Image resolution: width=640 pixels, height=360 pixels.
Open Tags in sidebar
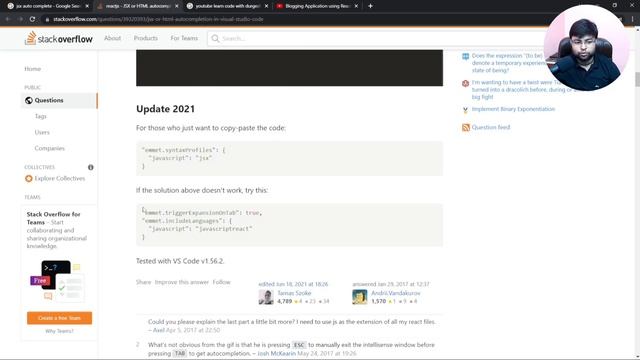(x=40, y=116)
